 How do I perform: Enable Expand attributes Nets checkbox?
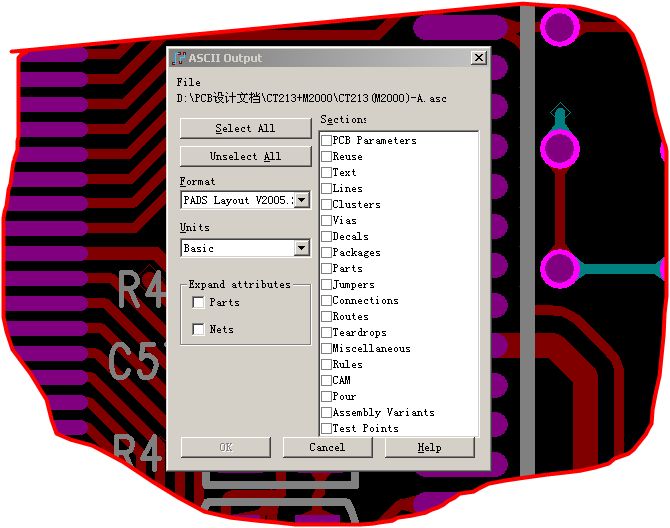(x=198, y=329)
